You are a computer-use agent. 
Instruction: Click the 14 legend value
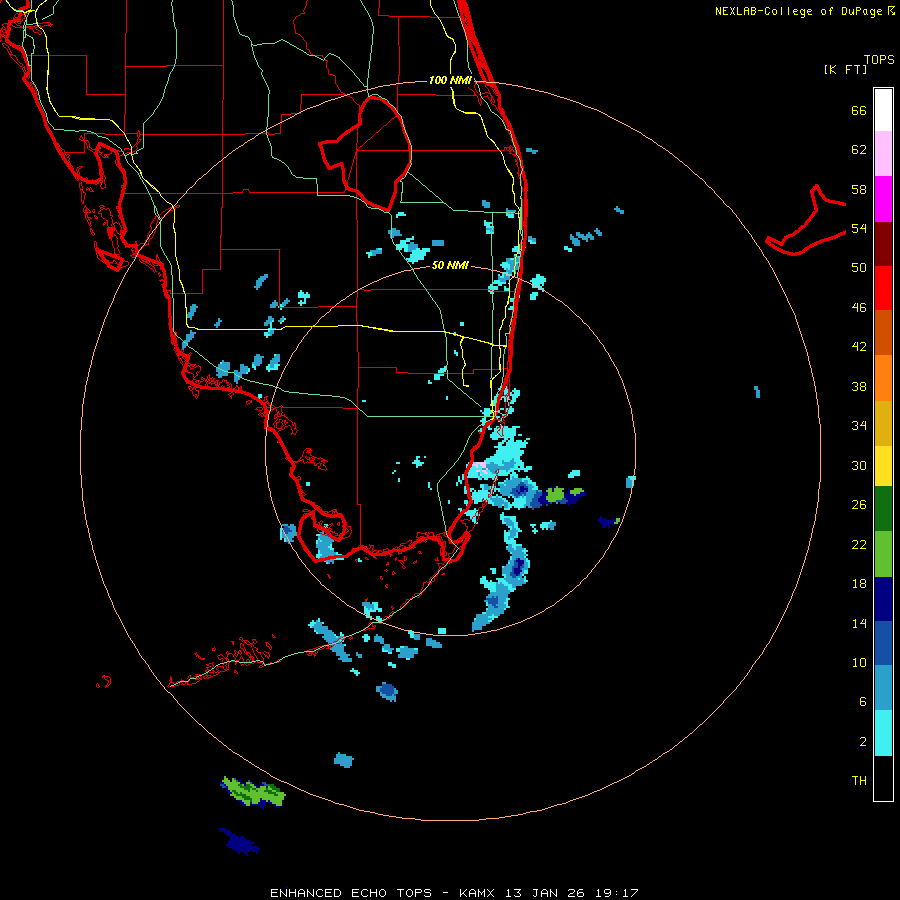(x=859, y=623)
